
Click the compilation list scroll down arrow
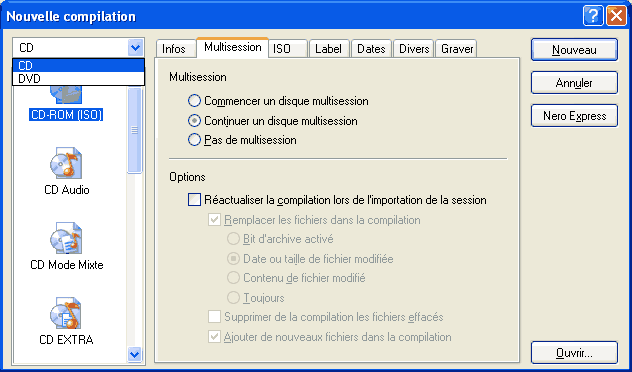pyautogui.click(x=134, y=354)
